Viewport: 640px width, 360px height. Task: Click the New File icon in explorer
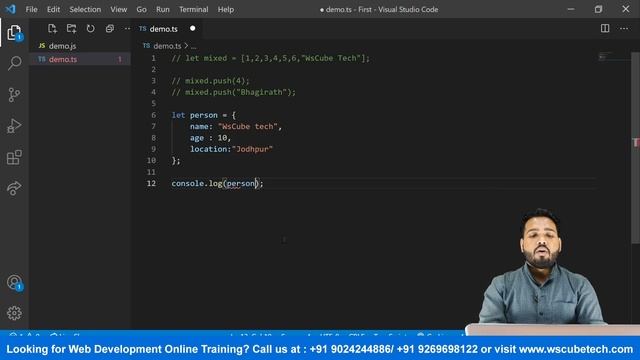point(52,29)
